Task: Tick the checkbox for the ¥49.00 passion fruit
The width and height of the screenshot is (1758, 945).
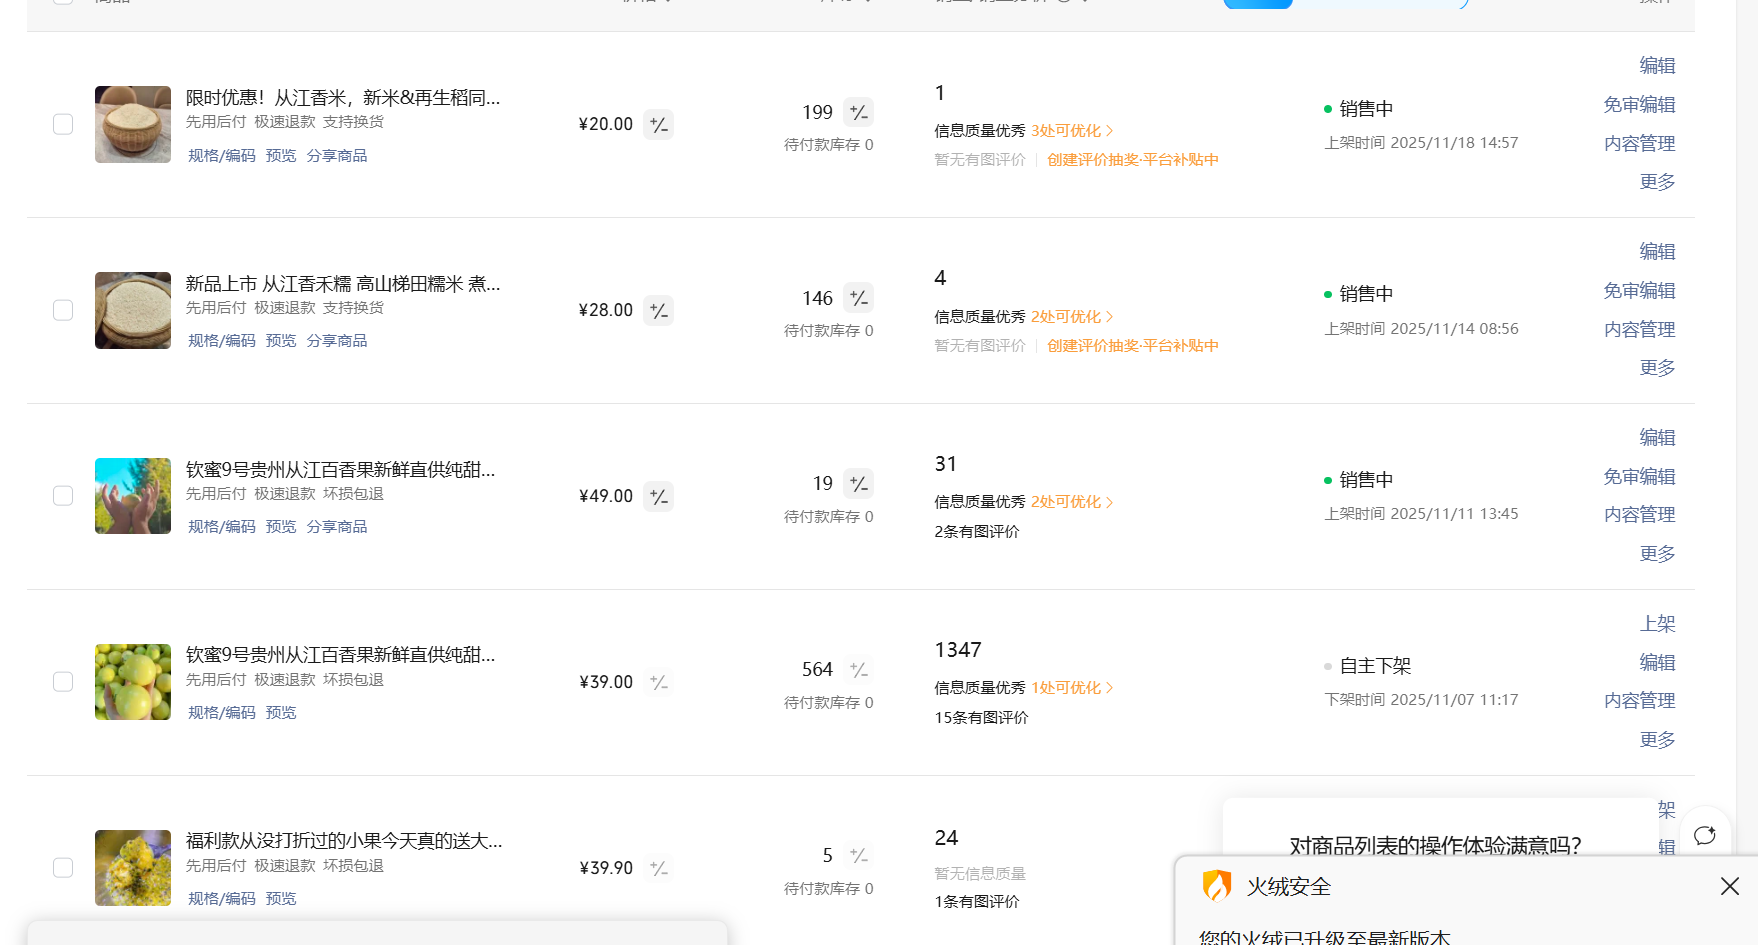Action: (63, 496)
